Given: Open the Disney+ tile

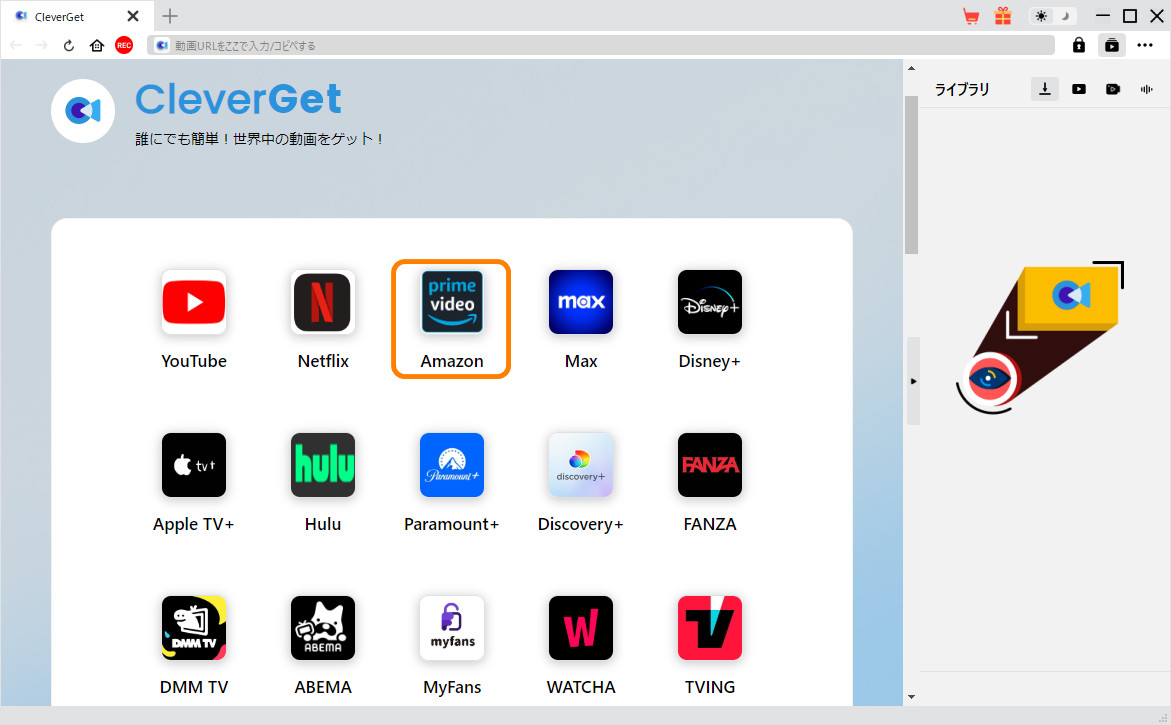Looking at the screenshot, I should (x=709, y=302).
